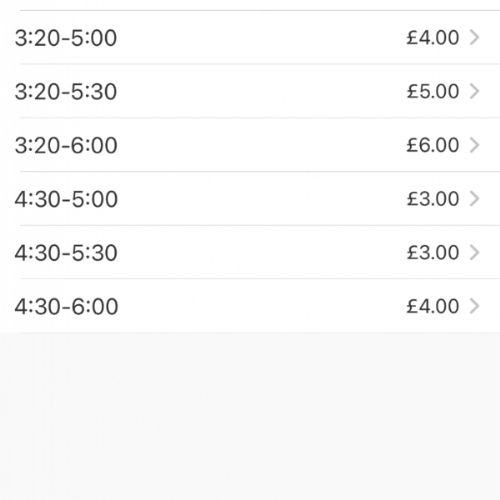500x500 pixels.
Task: Open the 4:30-5:30 row's chevron arrow
Action: tap(475, 252)
